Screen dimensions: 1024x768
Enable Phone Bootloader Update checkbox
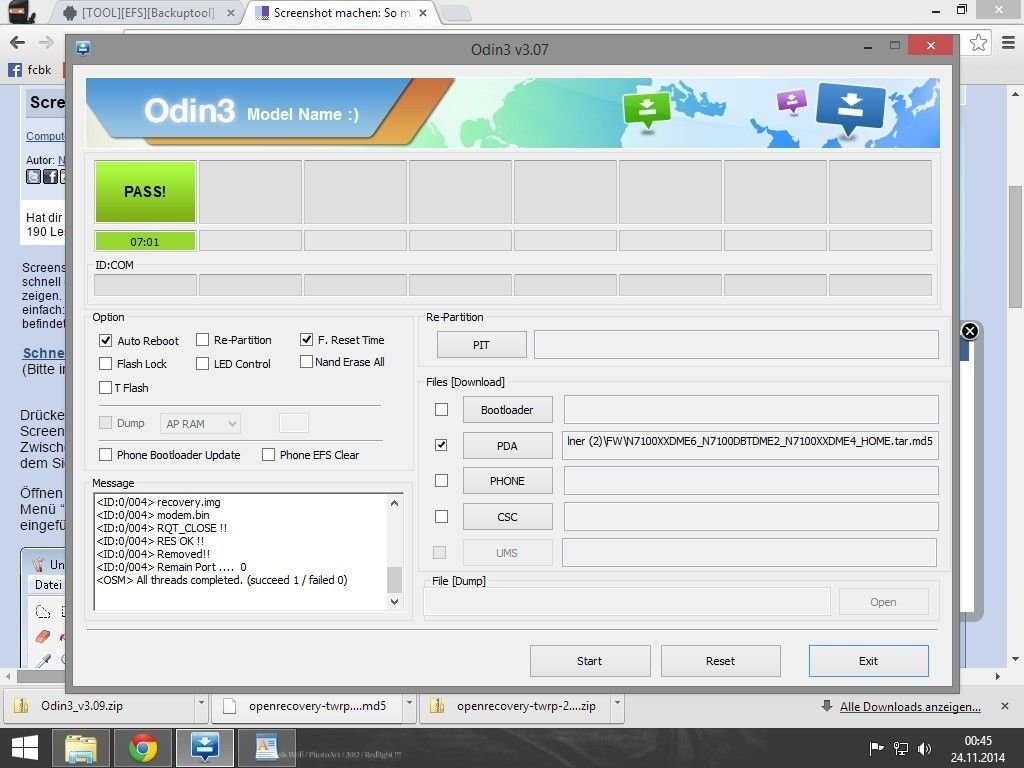(105, 454)
